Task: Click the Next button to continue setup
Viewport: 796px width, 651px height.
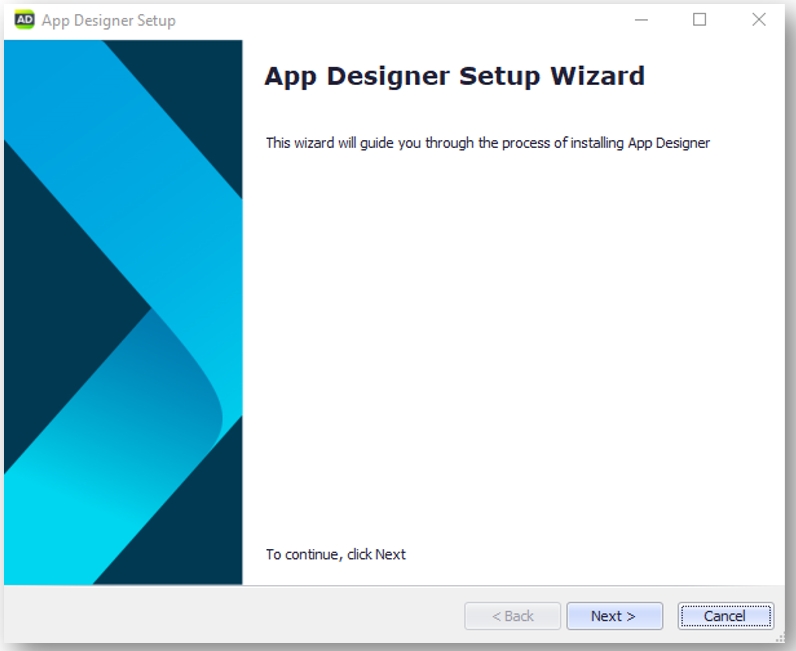Action: point(614,616)
